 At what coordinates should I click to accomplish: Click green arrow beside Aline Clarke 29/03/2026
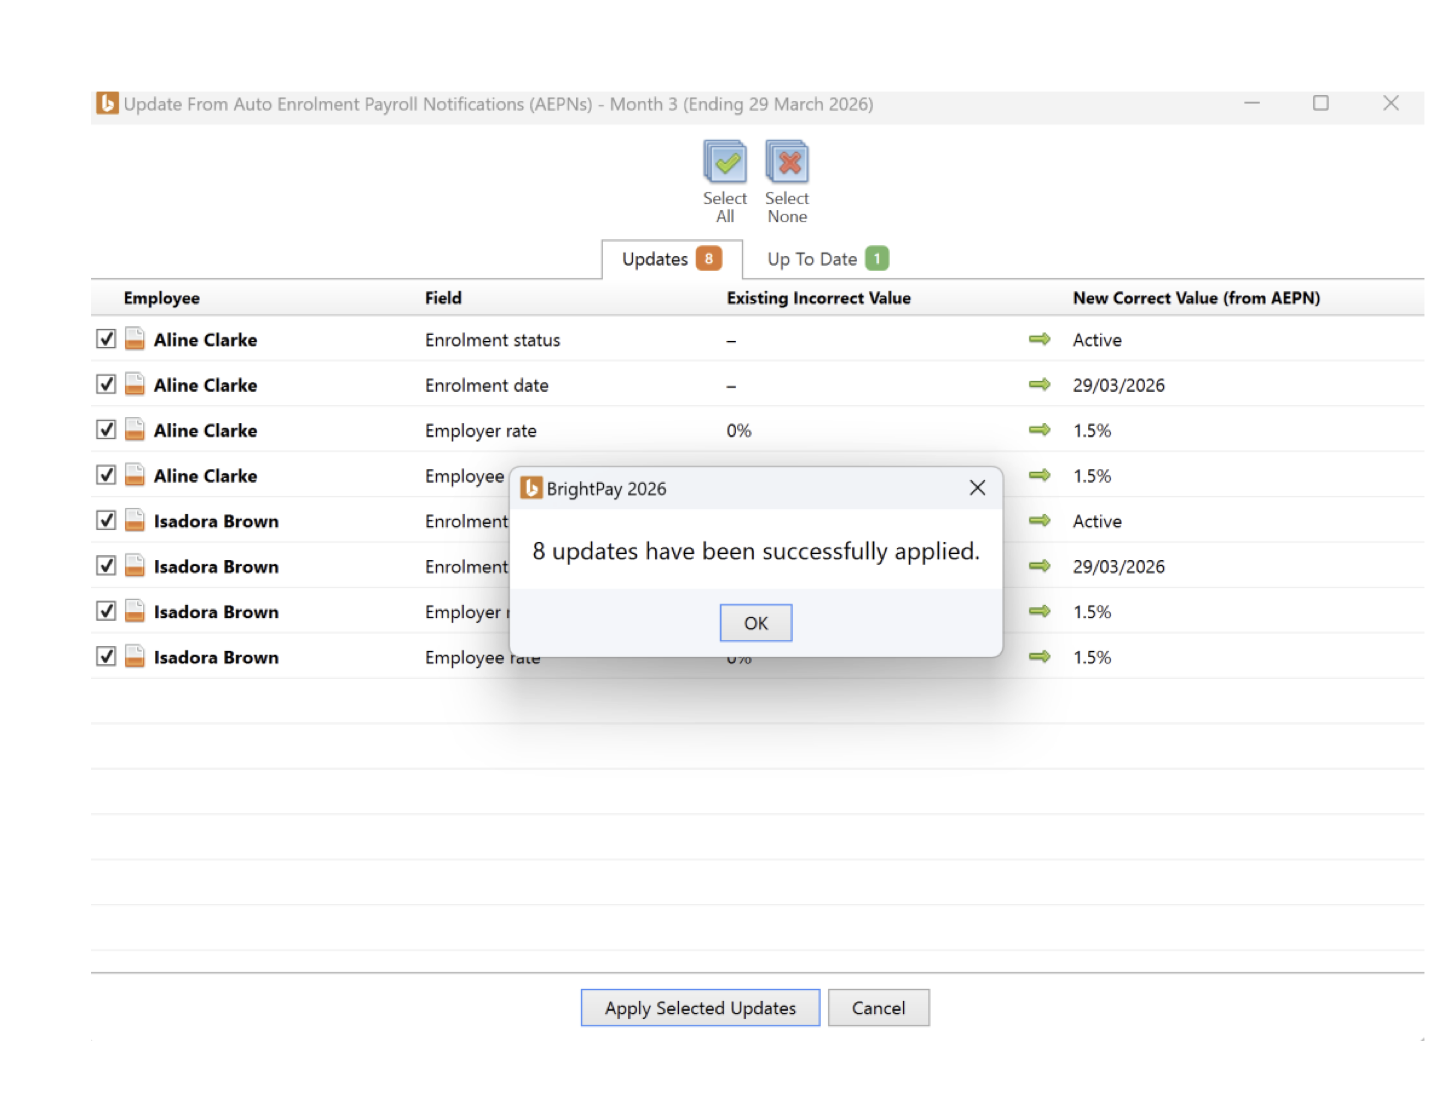pyautogui.click(x=1040, y=384)
